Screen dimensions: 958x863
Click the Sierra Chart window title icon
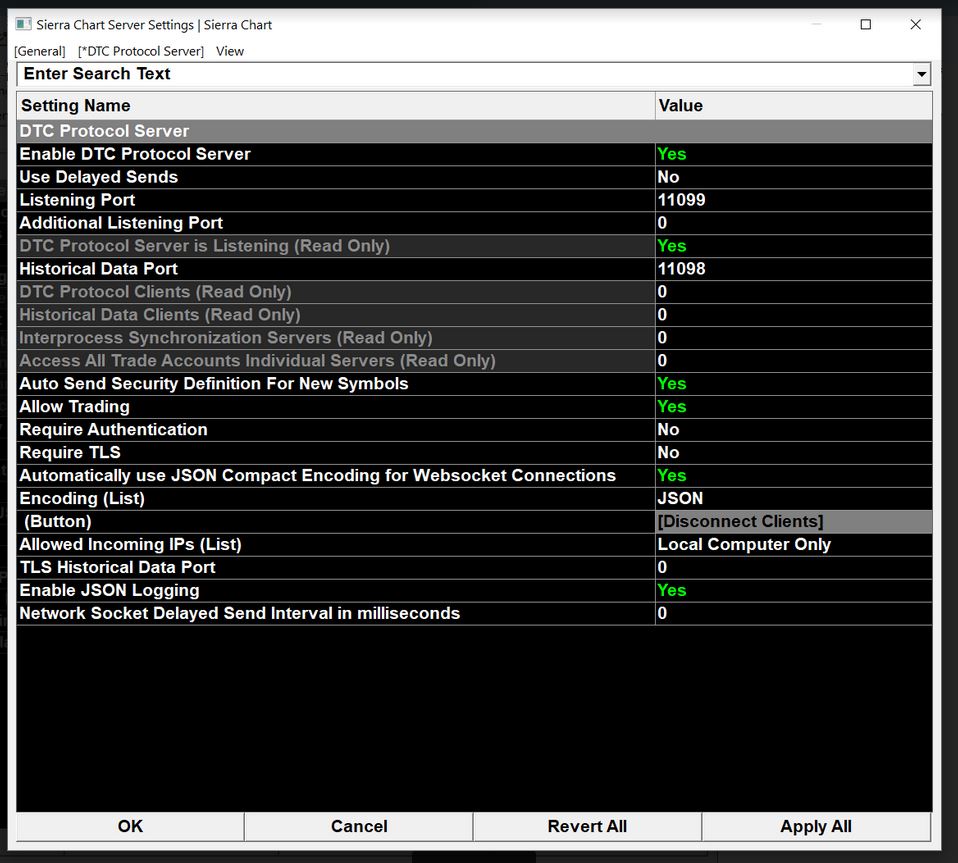tap(23, 24)
